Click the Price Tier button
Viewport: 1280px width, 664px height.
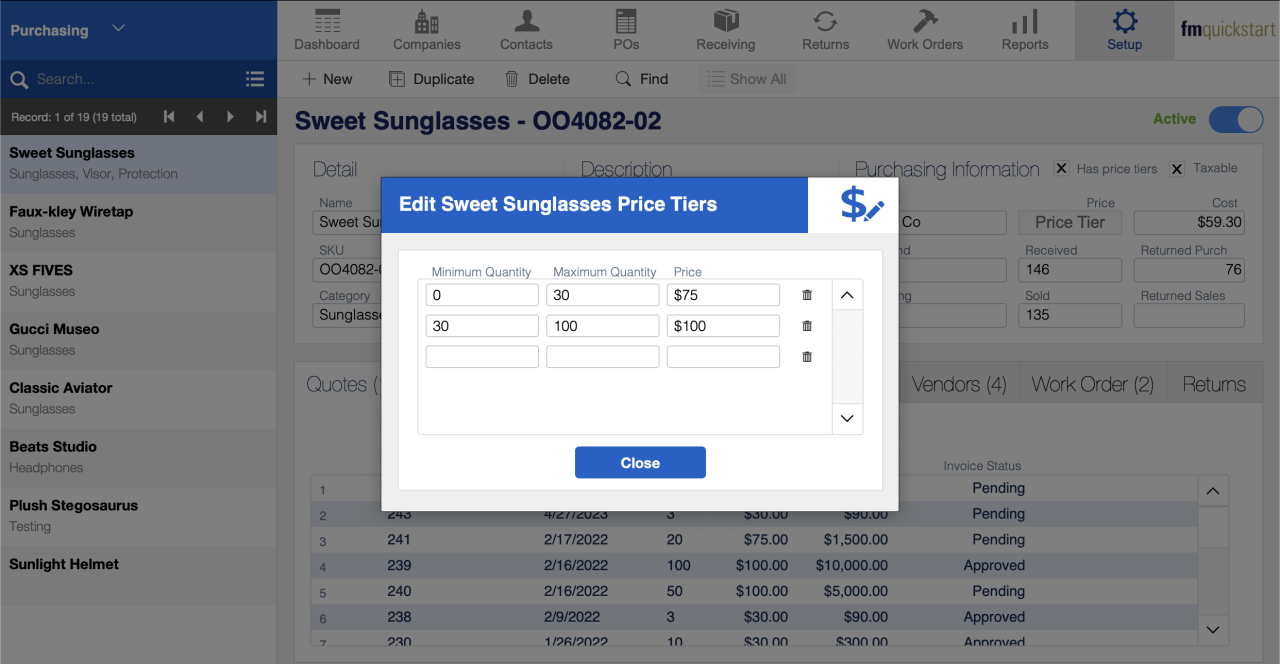1070,222
